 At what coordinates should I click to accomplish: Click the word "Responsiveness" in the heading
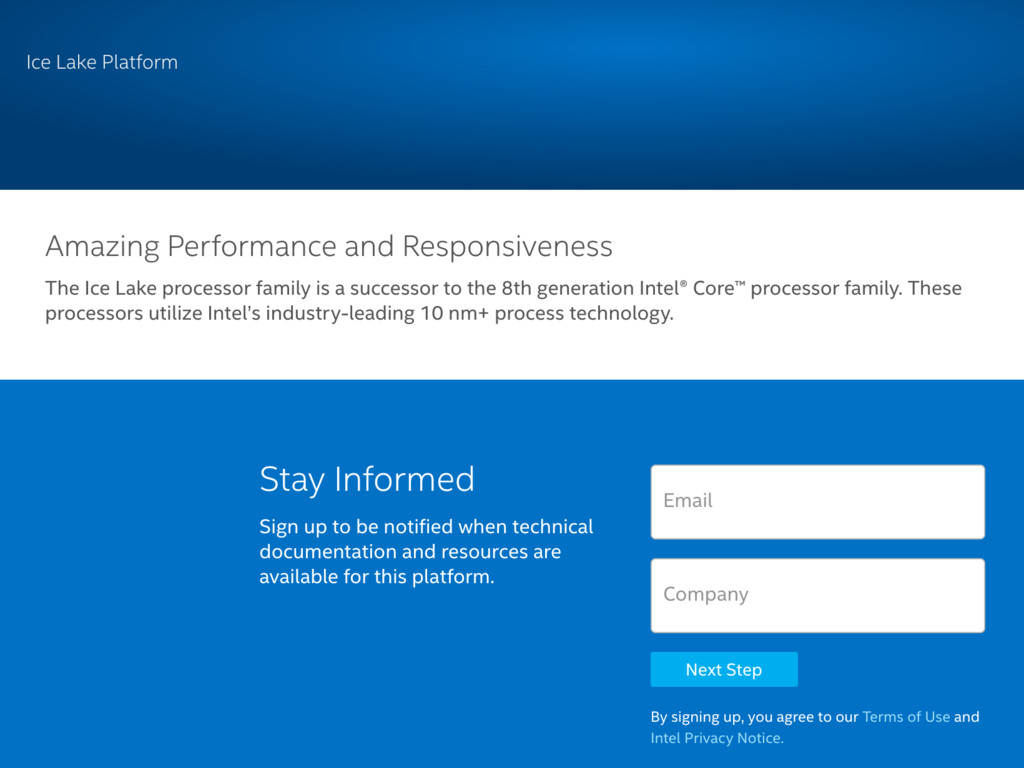[x=507, y=246]
